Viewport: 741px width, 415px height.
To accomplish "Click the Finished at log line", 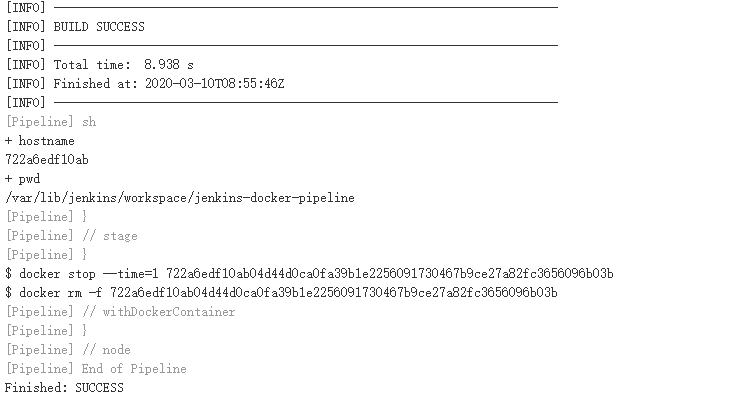I will coord(145,83).
